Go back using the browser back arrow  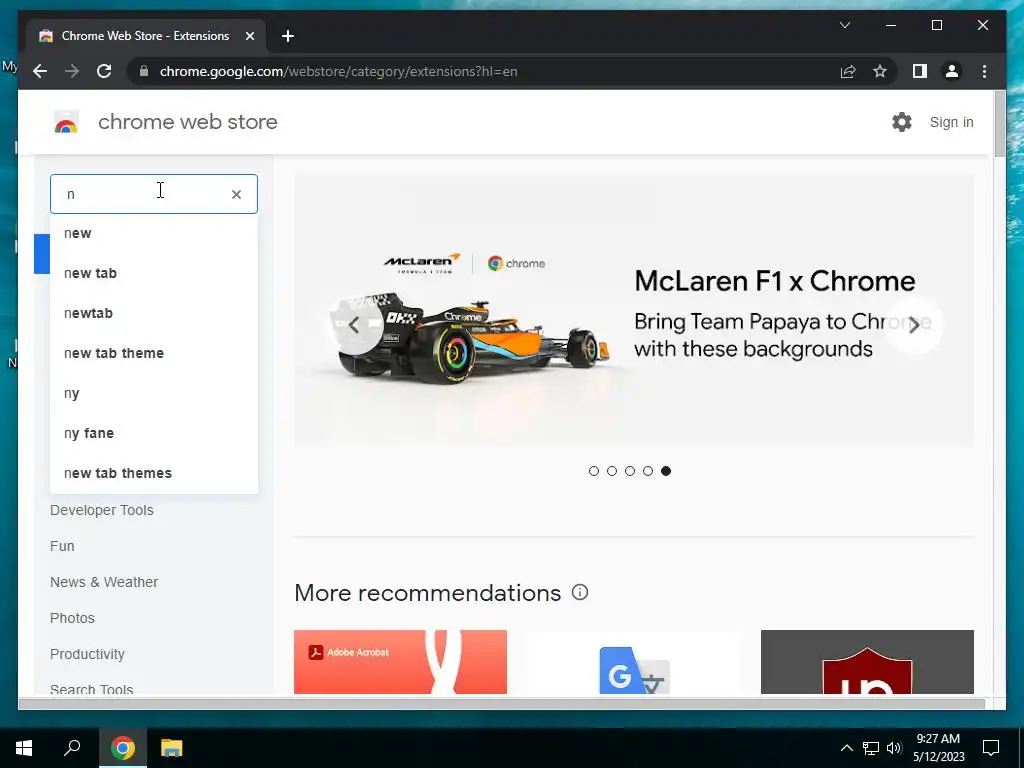click(x=40, y=71)
